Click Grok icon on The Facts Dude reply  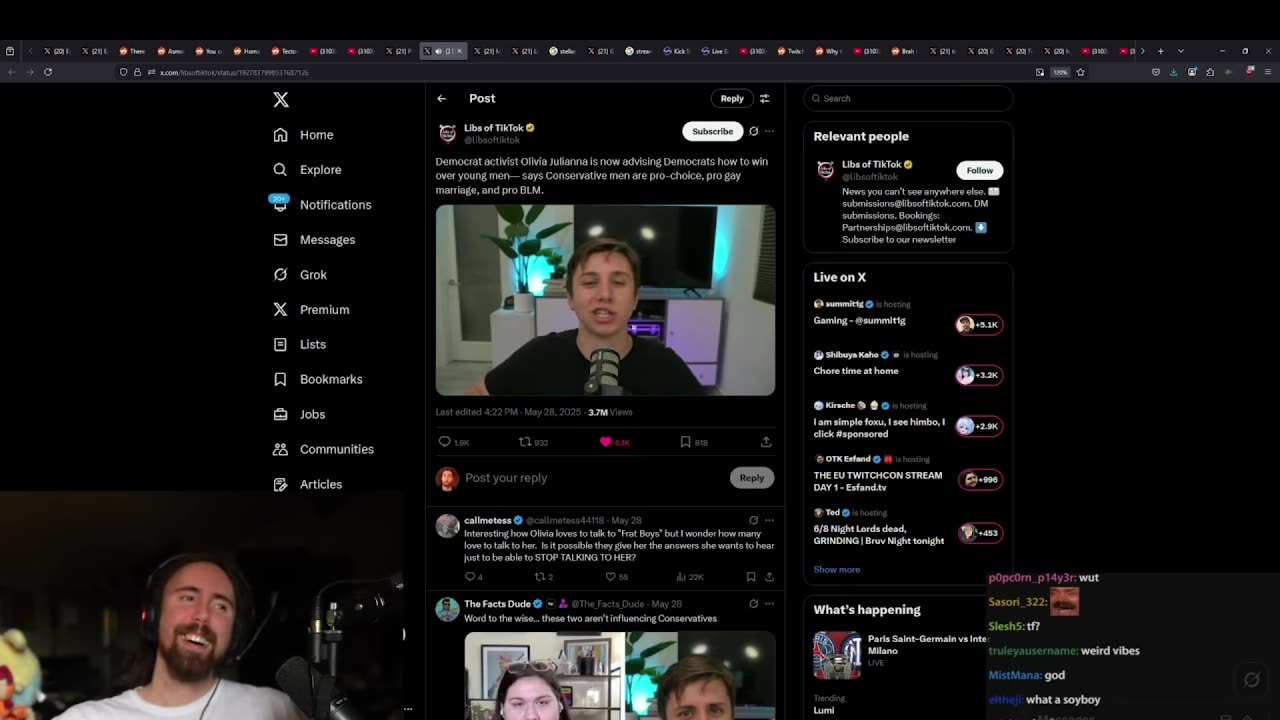754,604
